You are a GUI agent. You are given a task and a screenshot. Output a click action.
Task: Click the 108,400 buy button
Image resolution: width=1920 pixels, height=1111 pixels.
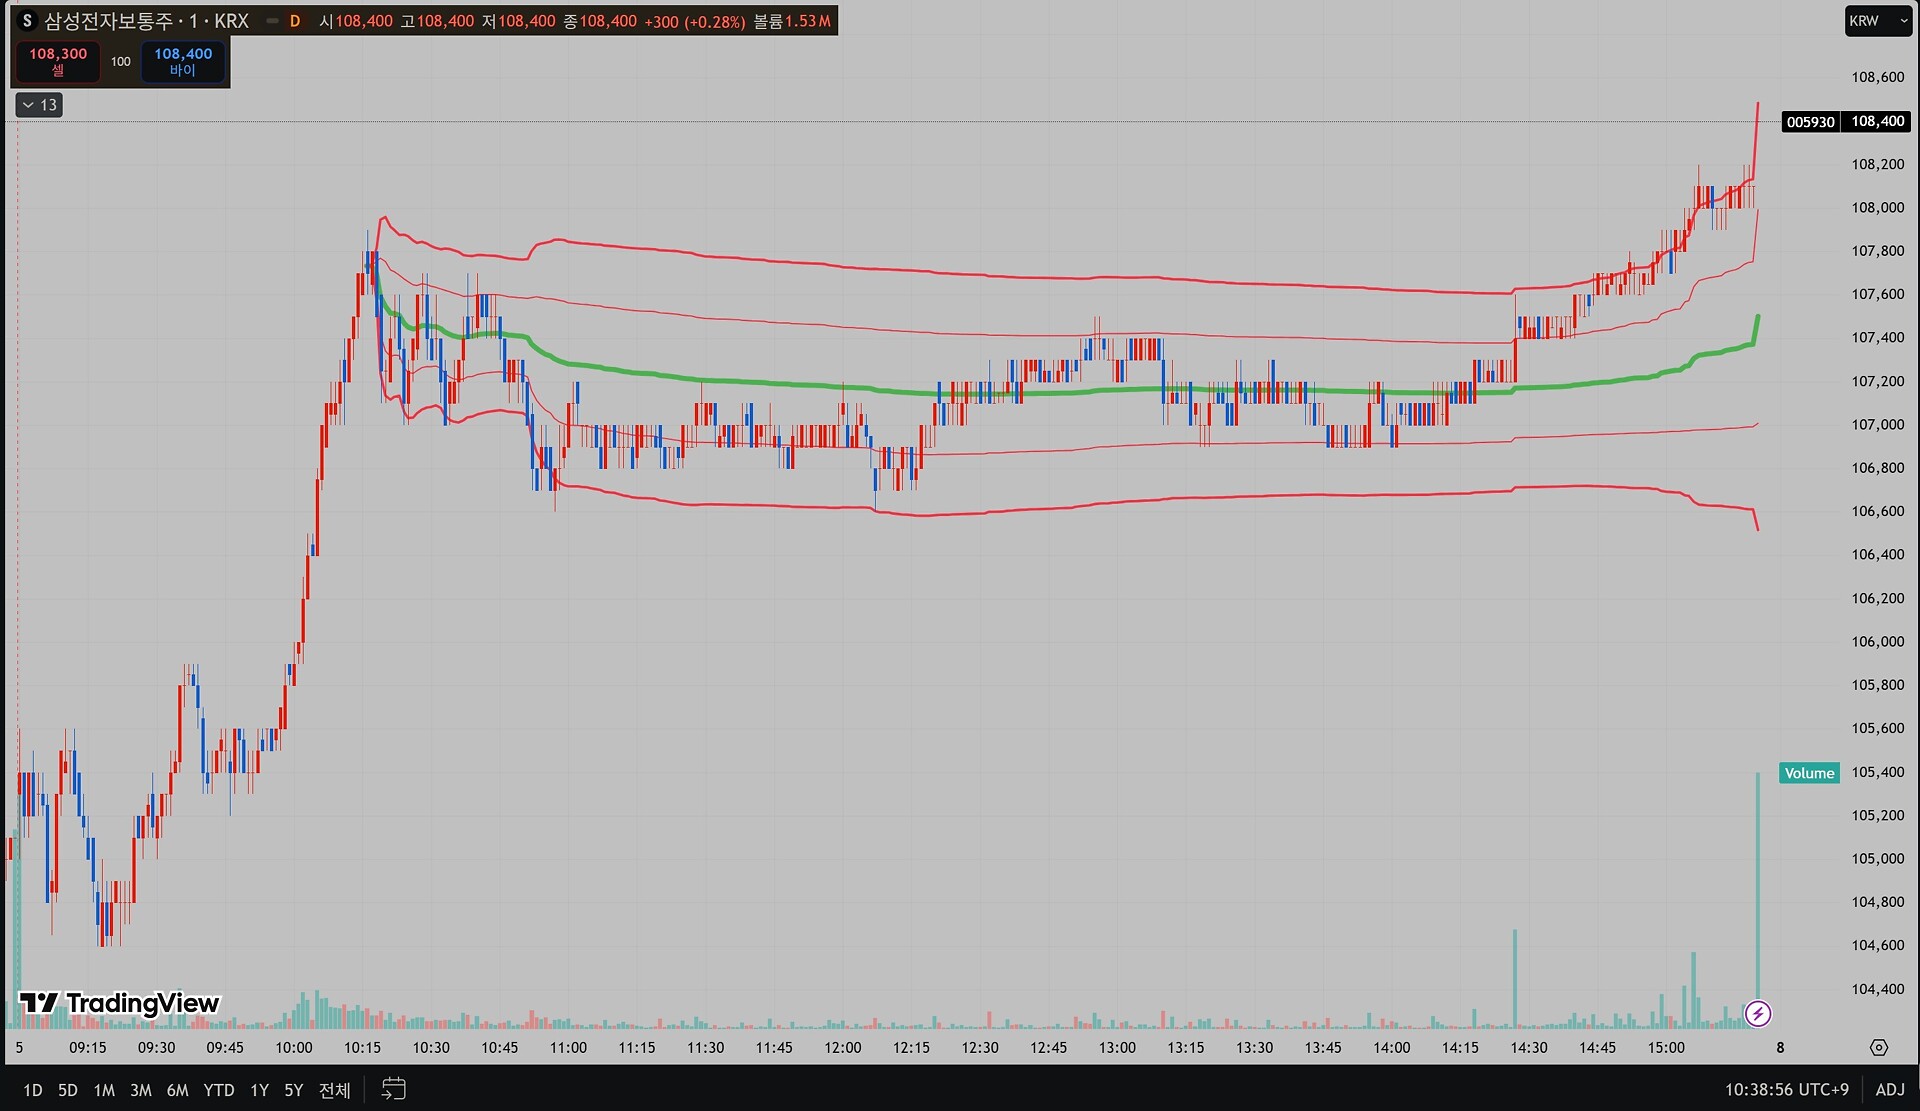[x=183, y=61]
